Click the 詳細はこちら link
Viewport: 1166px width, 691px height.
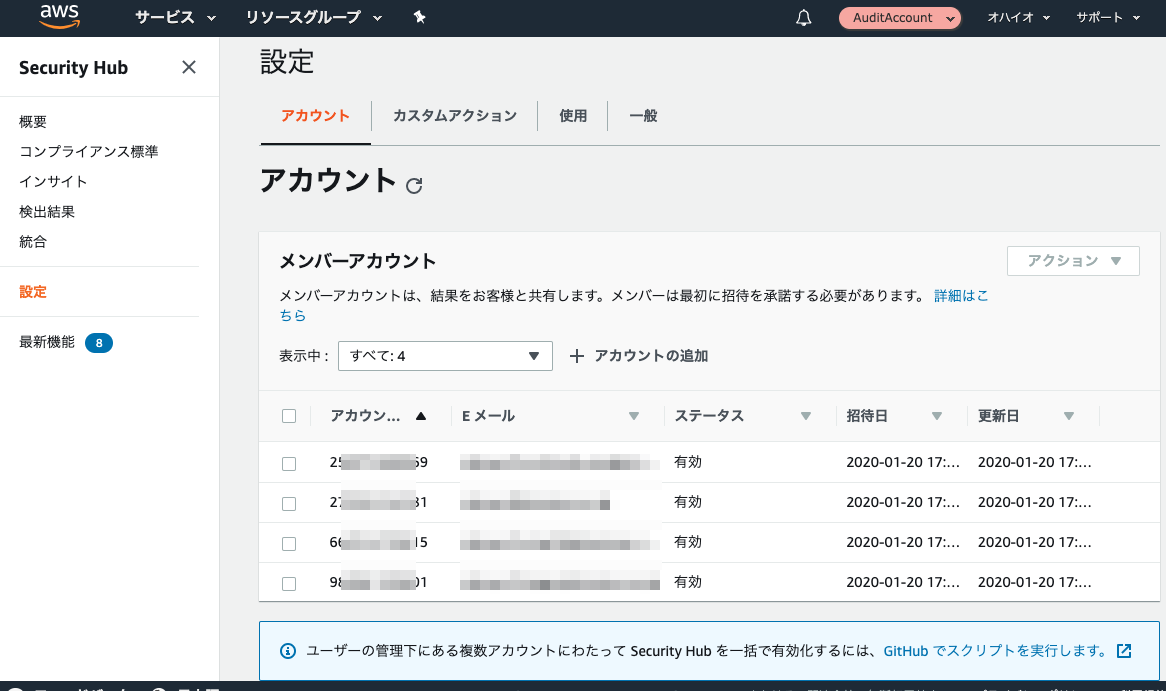[x=961, y=296]
